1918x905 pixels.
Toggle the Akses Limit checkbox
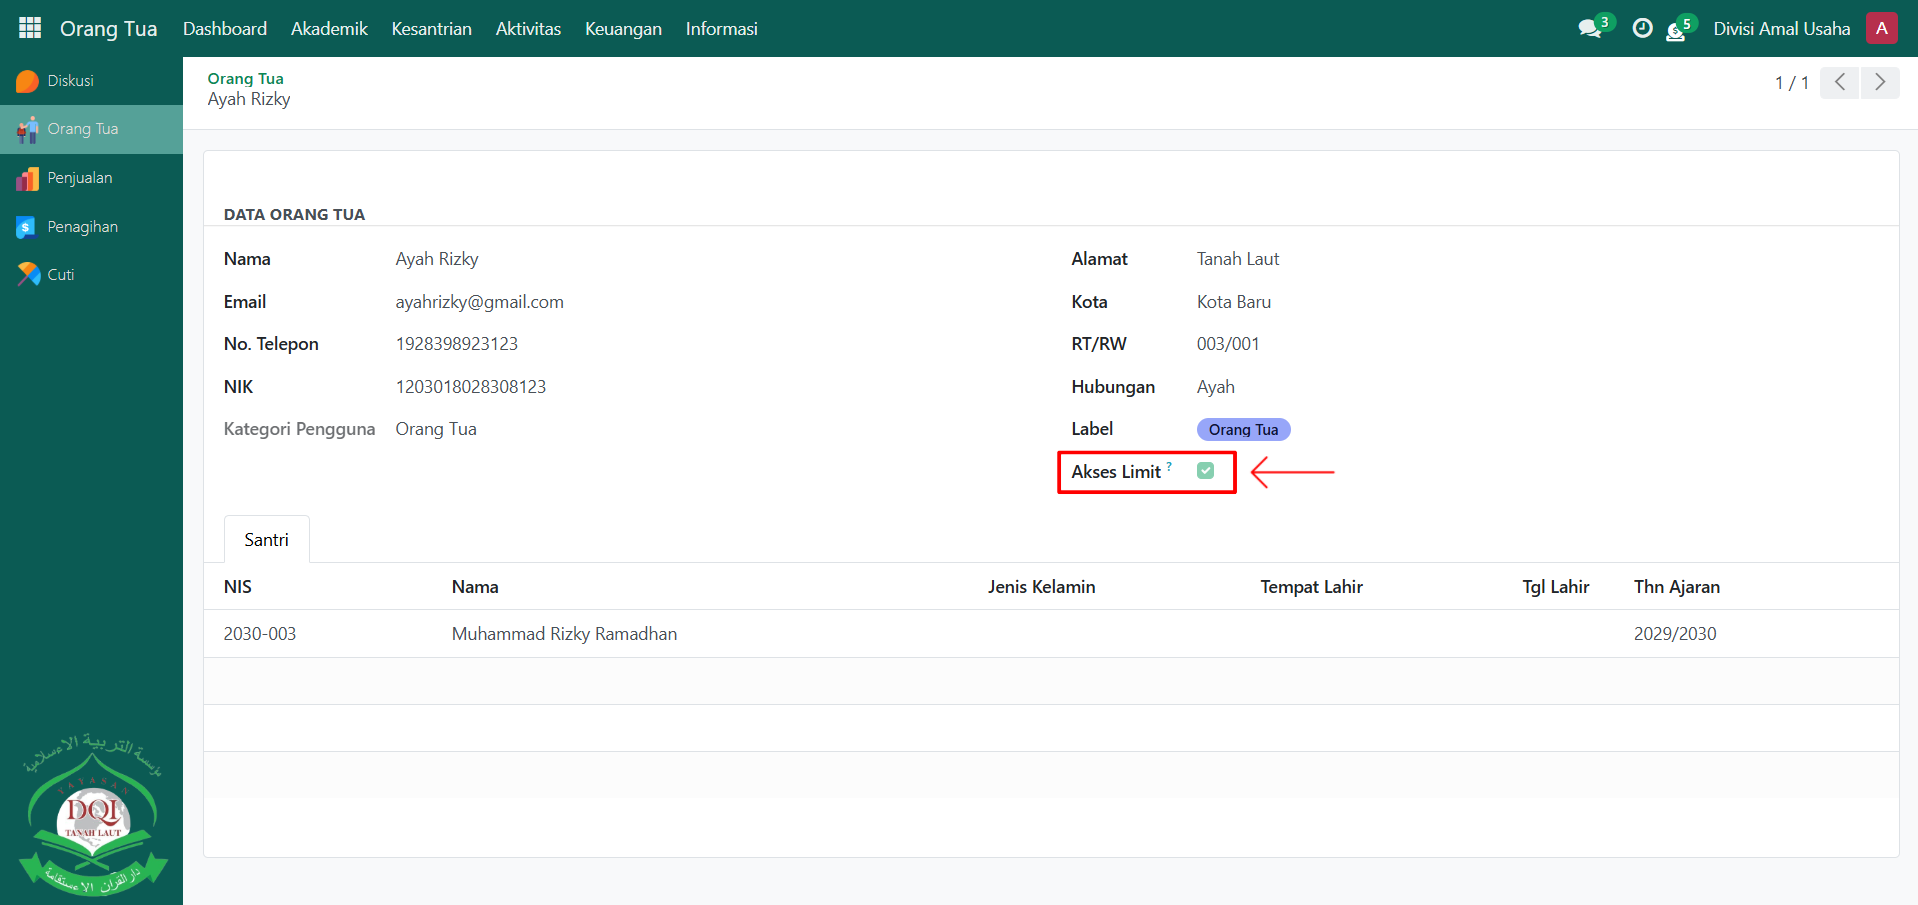[1205, 471]
